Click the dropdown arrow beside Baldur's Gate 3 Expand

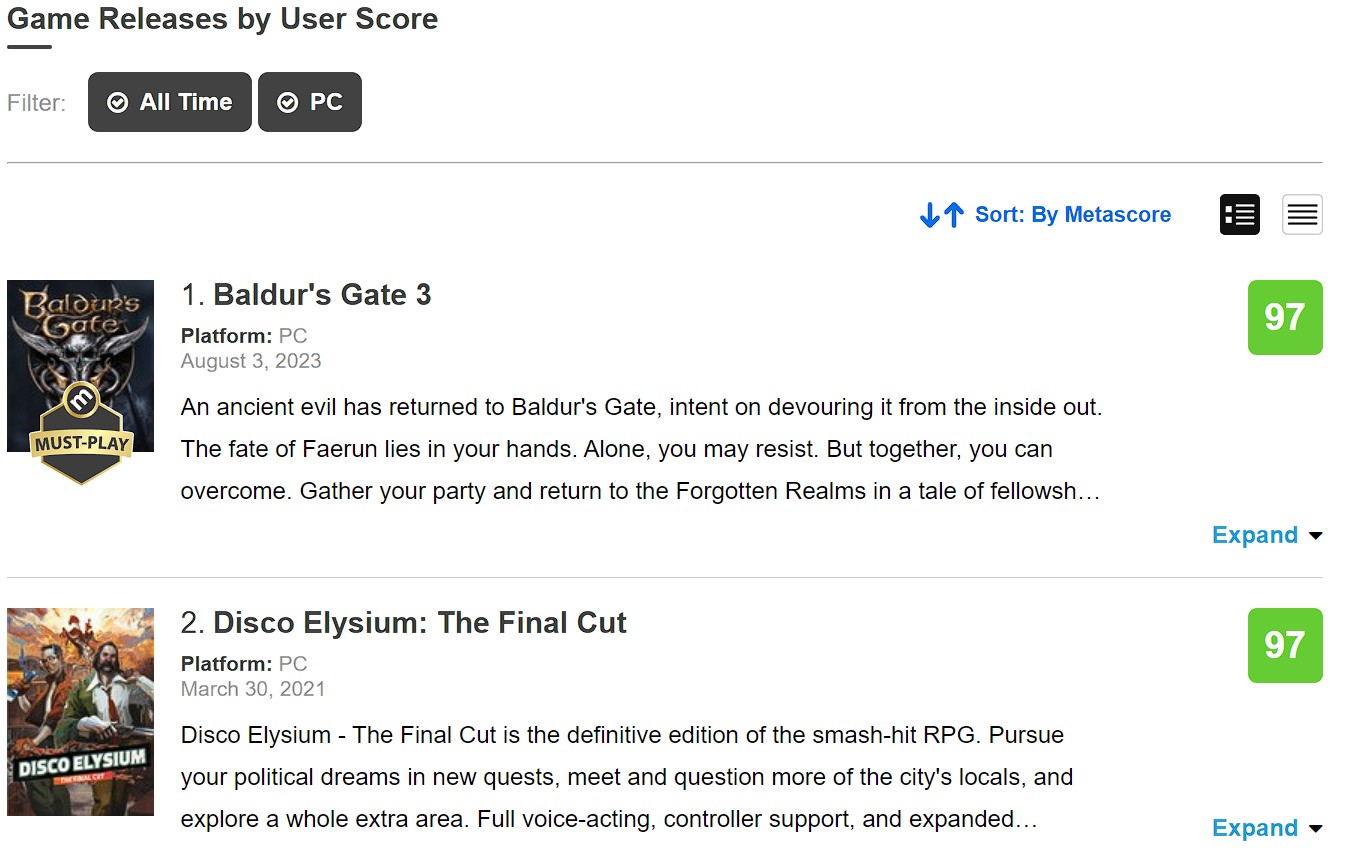click(x=1315, y=536)
